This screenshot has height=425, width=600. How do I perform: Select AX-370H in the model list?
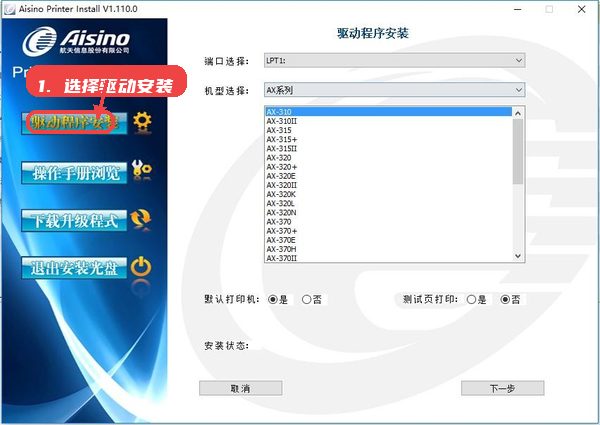[388, 249]
